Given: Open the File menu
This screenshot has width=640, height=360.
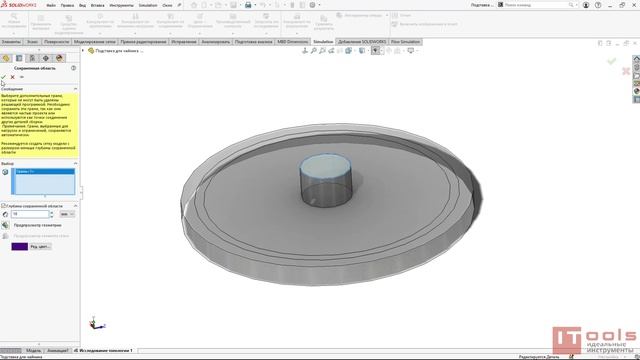Looking at the screenshot, I should [x=51, y=5].
